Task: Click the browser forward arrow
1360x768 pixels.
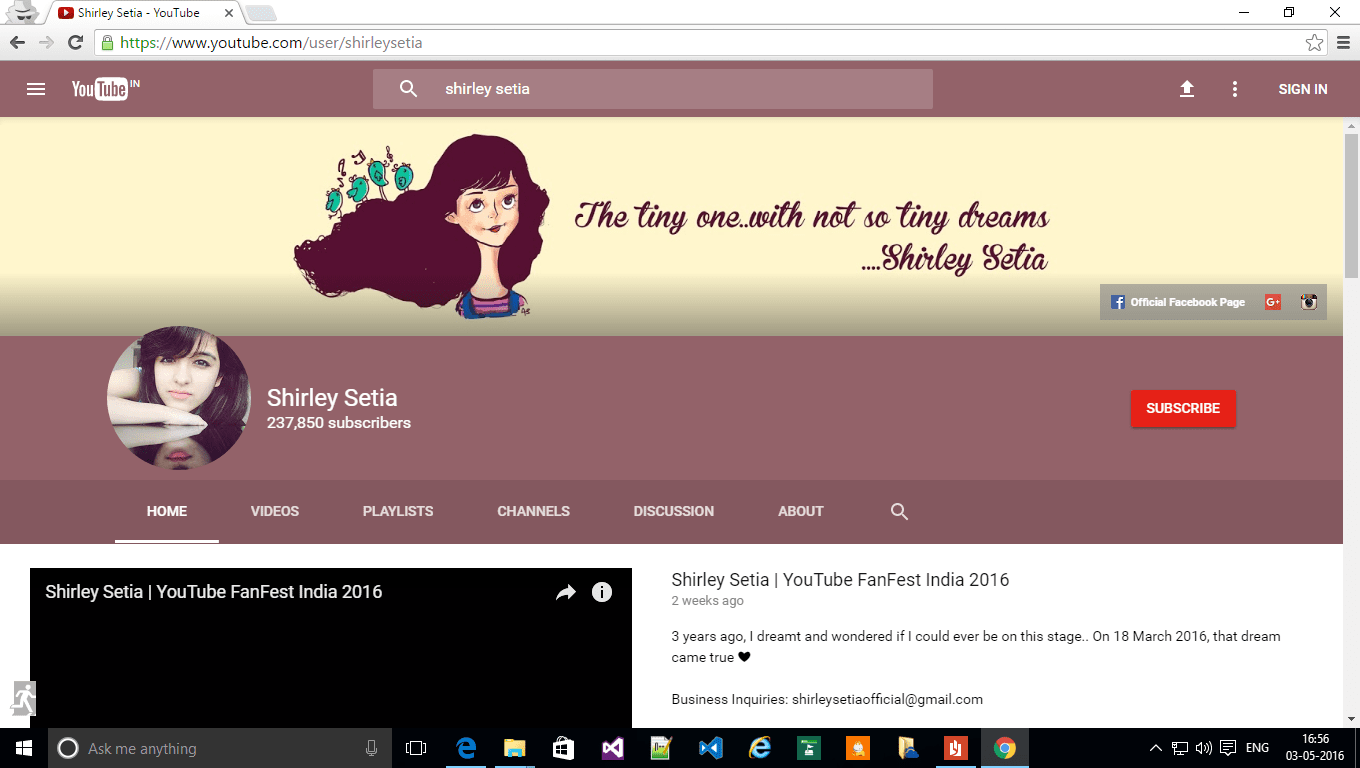Action: click(46, 42)
